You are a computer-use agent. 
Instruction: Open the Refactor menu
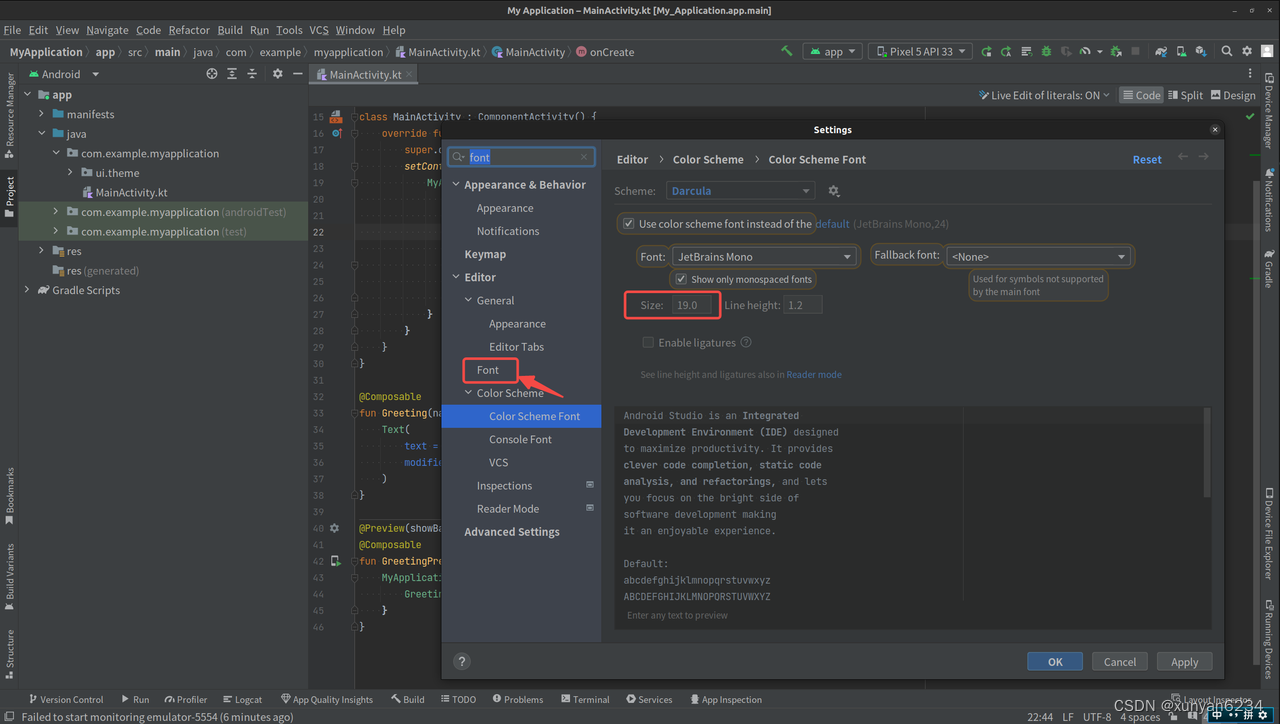189,30
